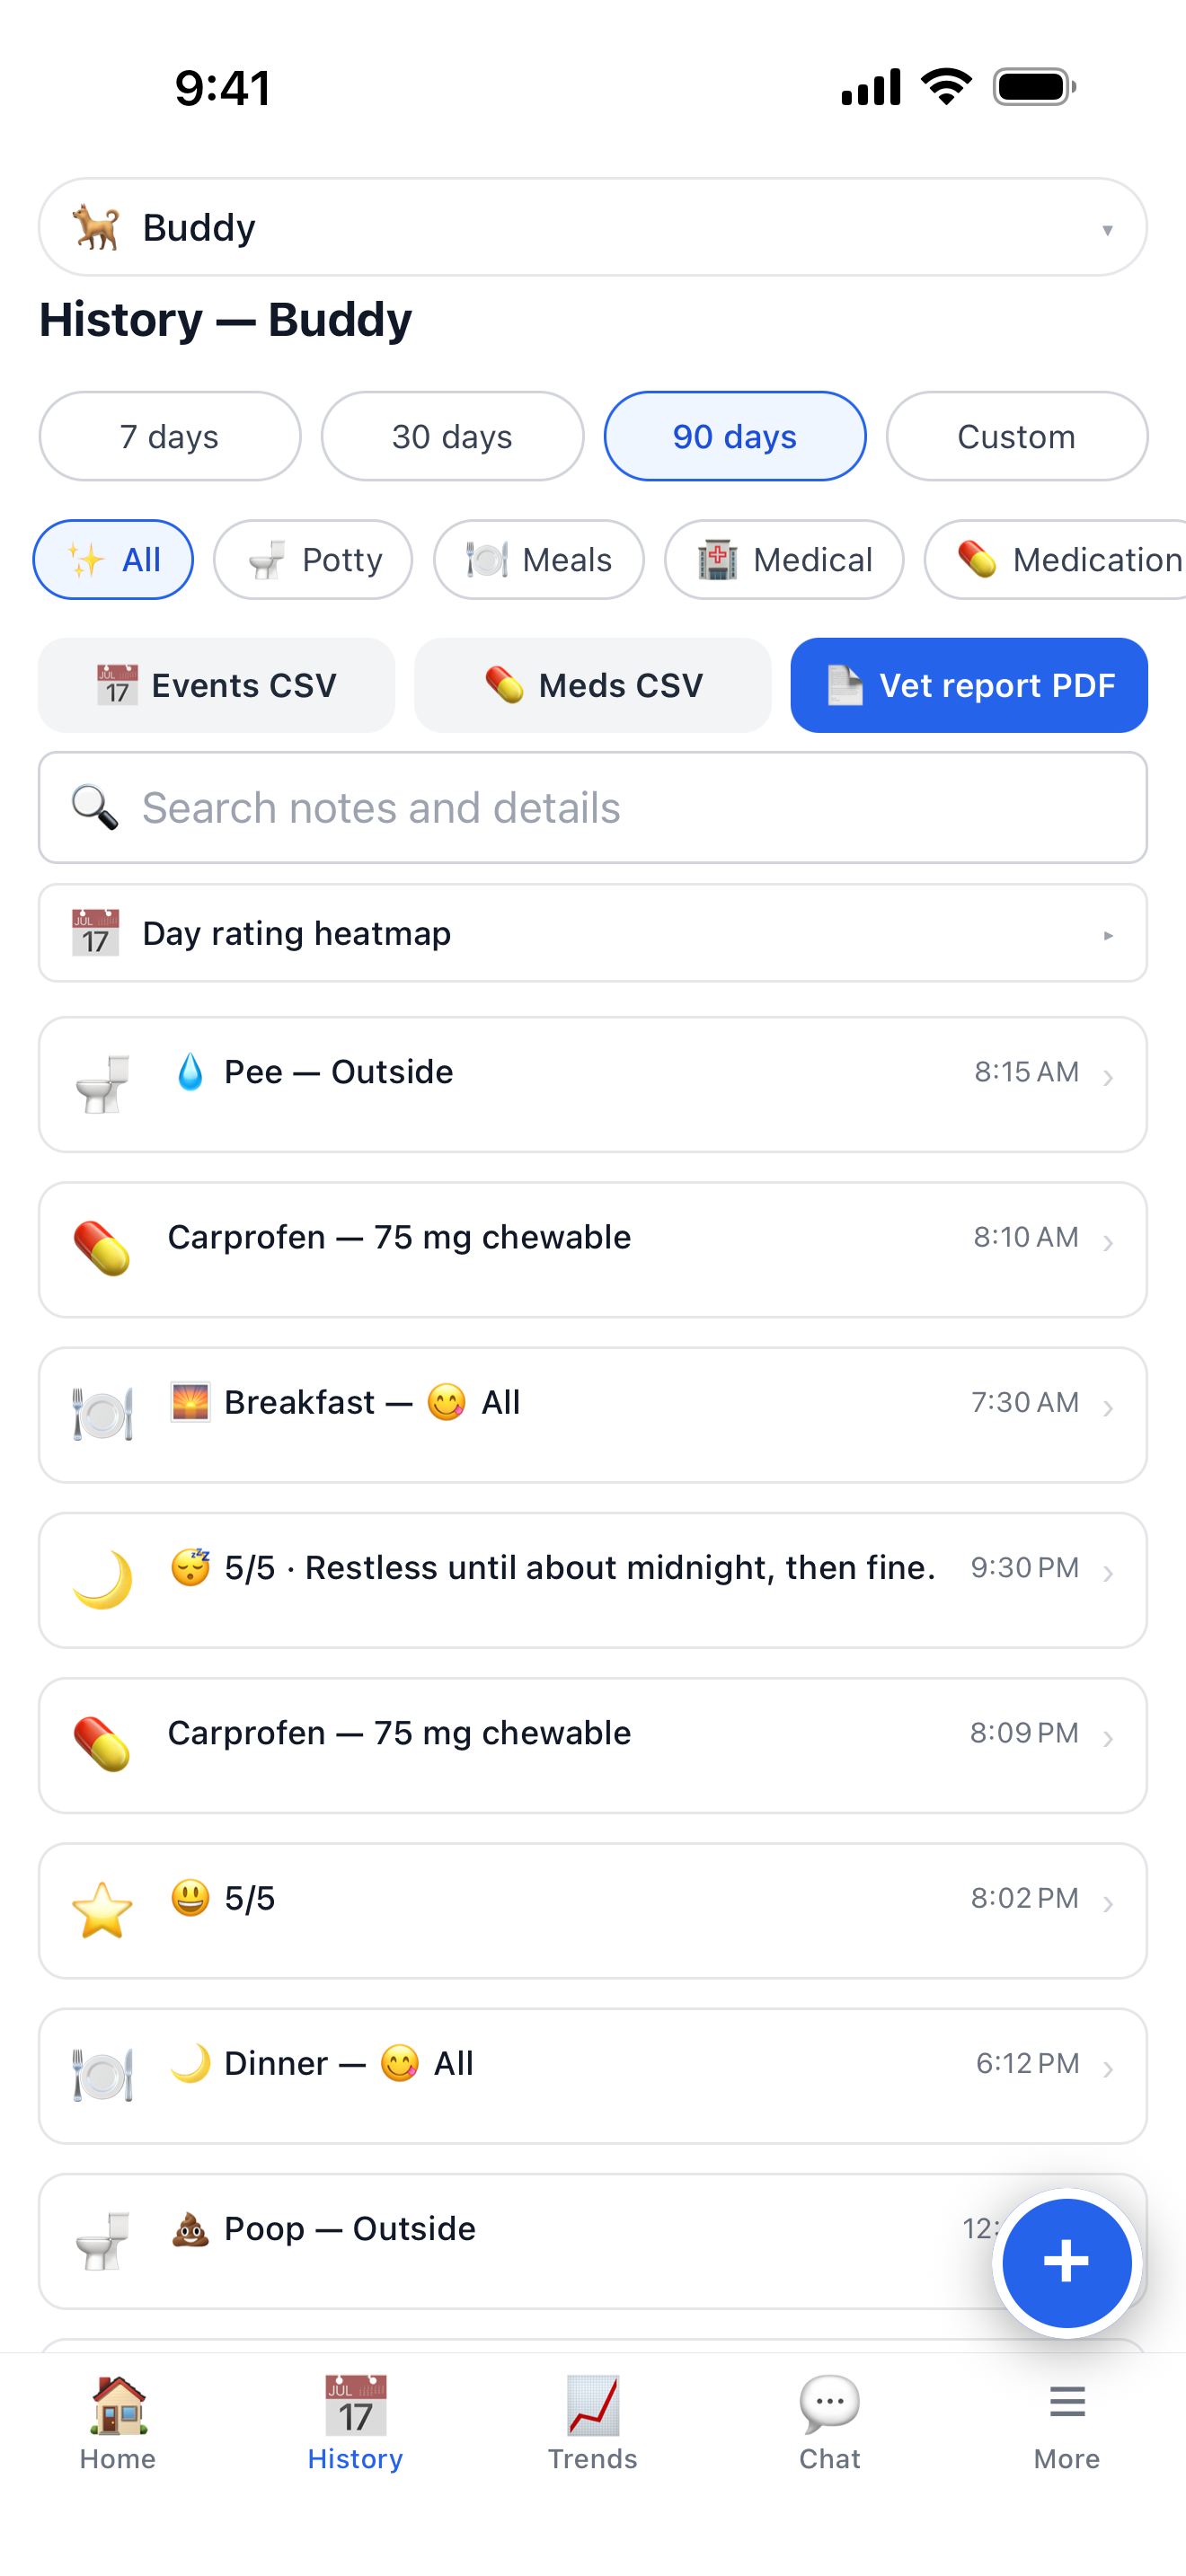Export the Vet report PDF
This screenshot has height=2576, width=1186.
click(968, 685)
